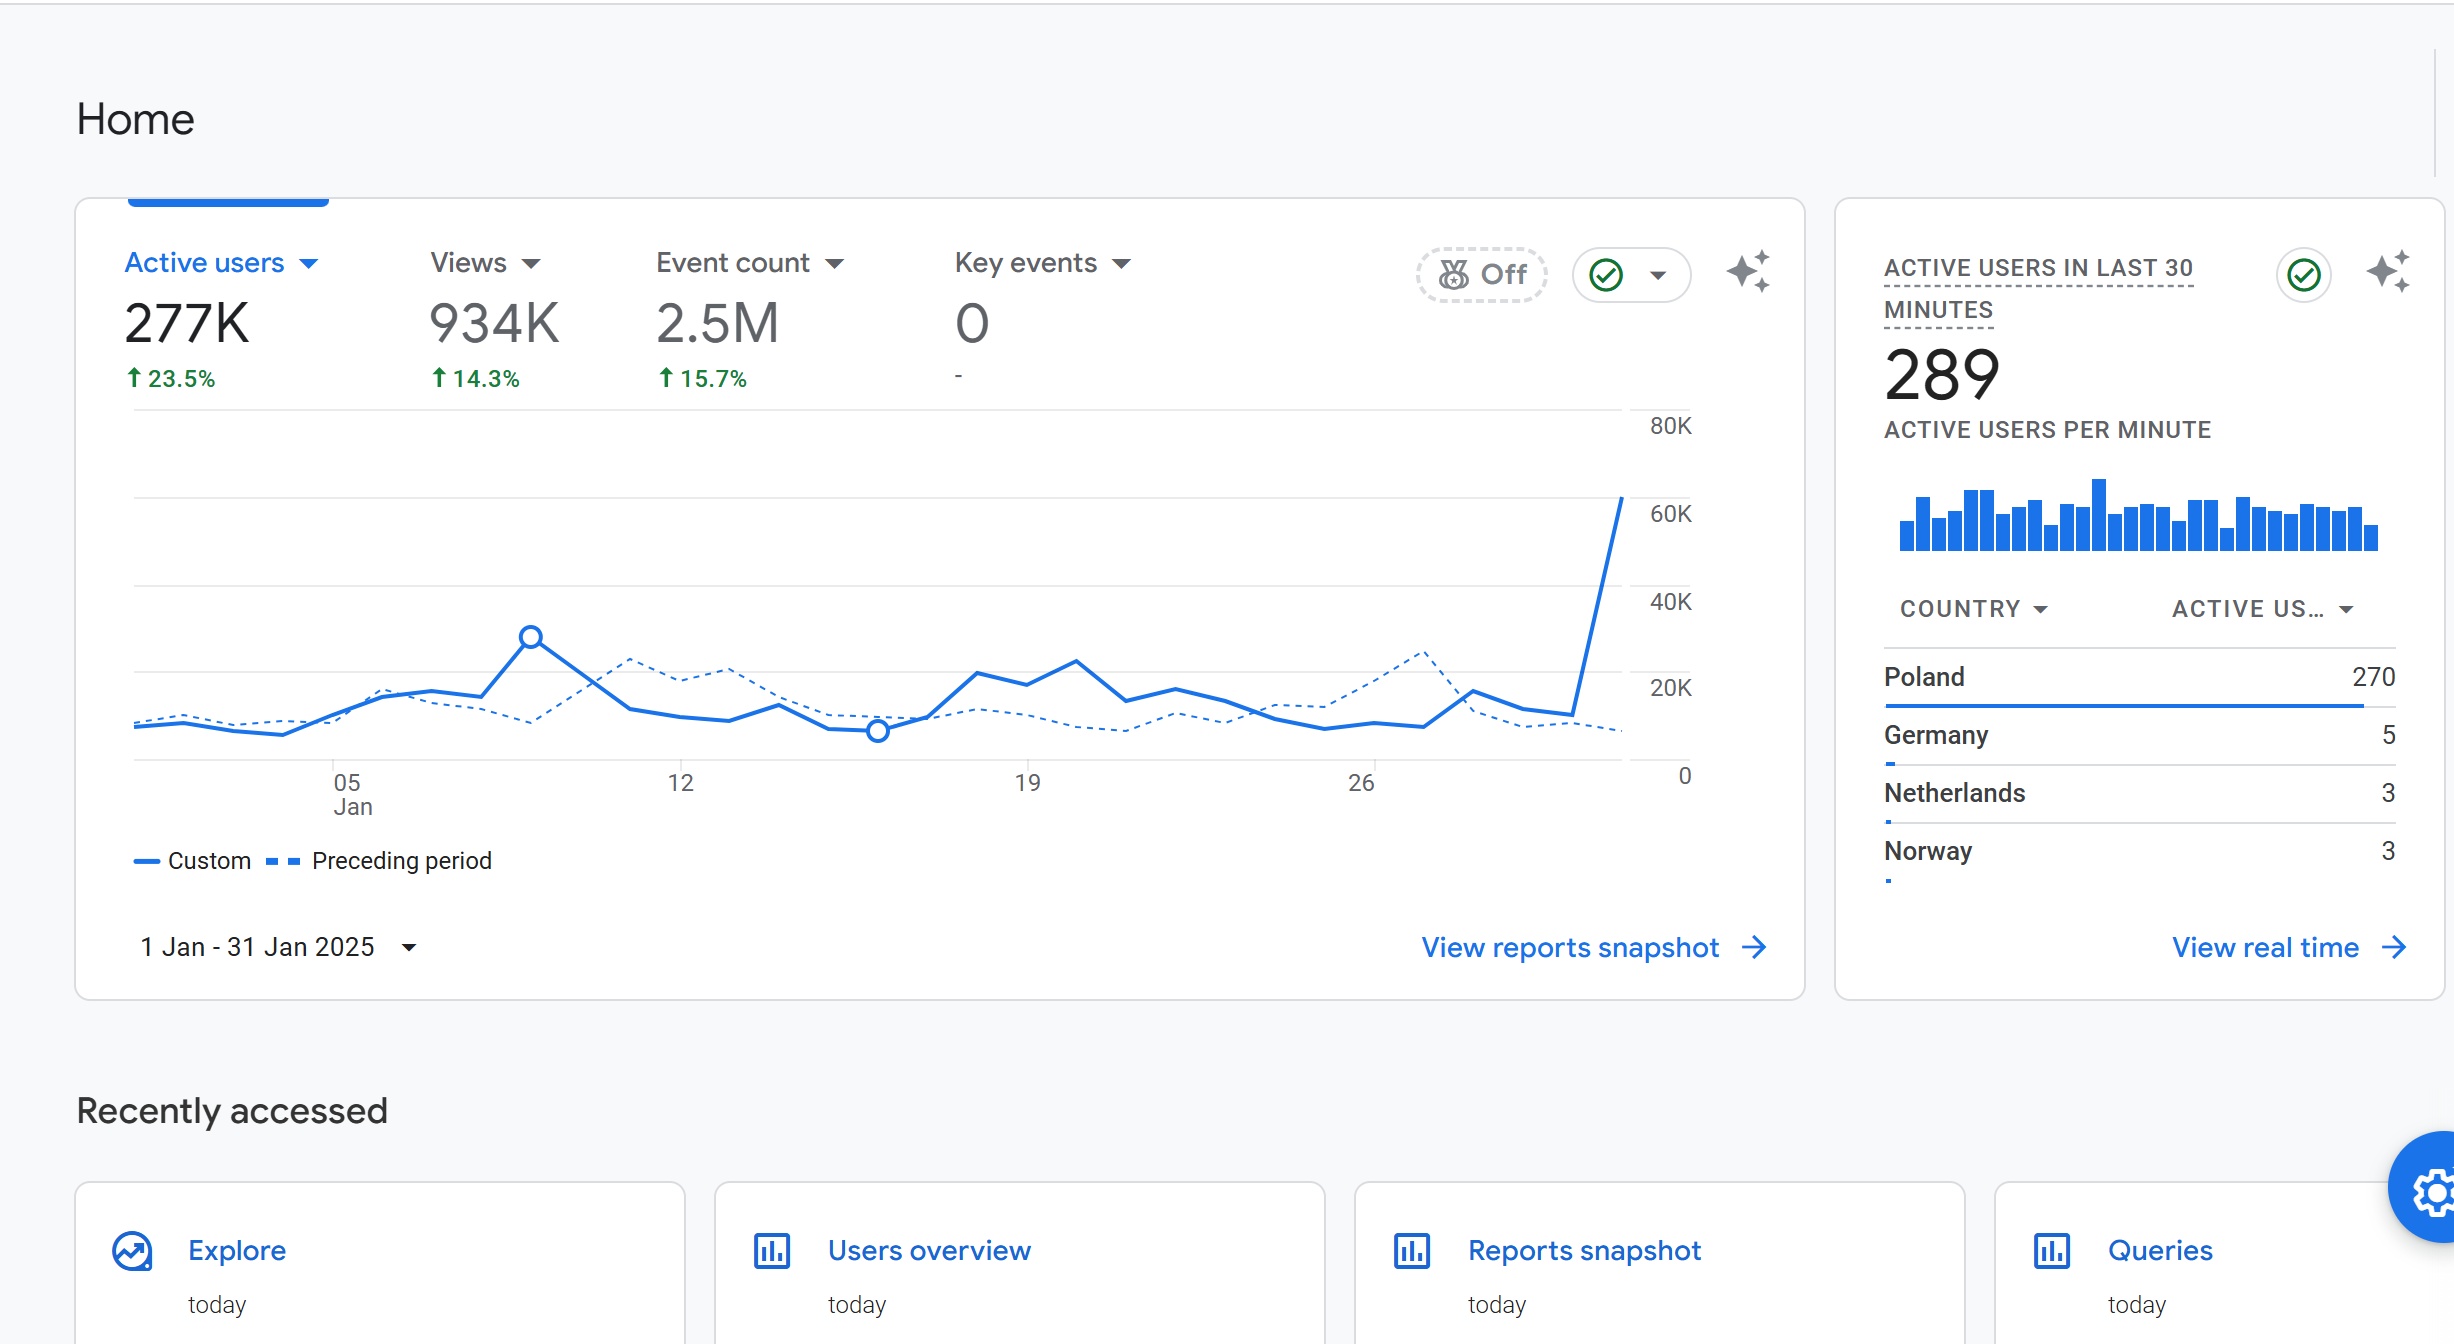Image resolution: width=2454 pixels, height=1344 pixels.
Task: Click the ACTIVE USERS IN LAST 30 MINUTES heading
Action: point(2038,289)
